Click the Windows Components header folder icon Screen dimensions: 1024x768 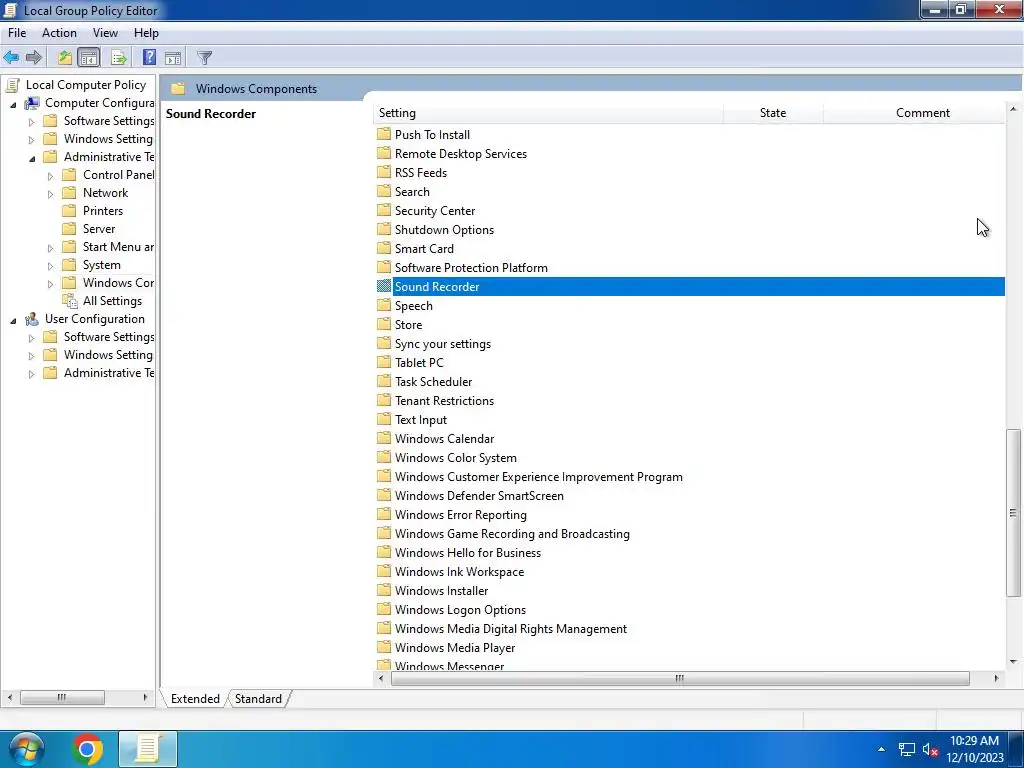coord(178,88)
